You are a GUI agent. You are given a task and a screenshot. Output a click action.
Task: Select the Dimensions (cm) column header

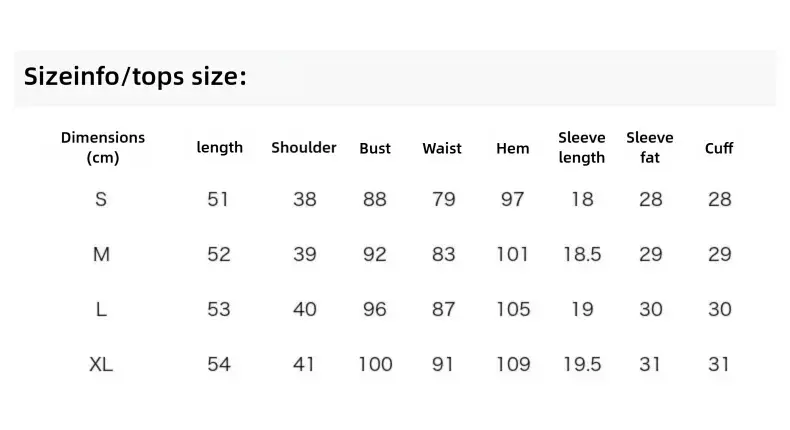coord(103,147)
